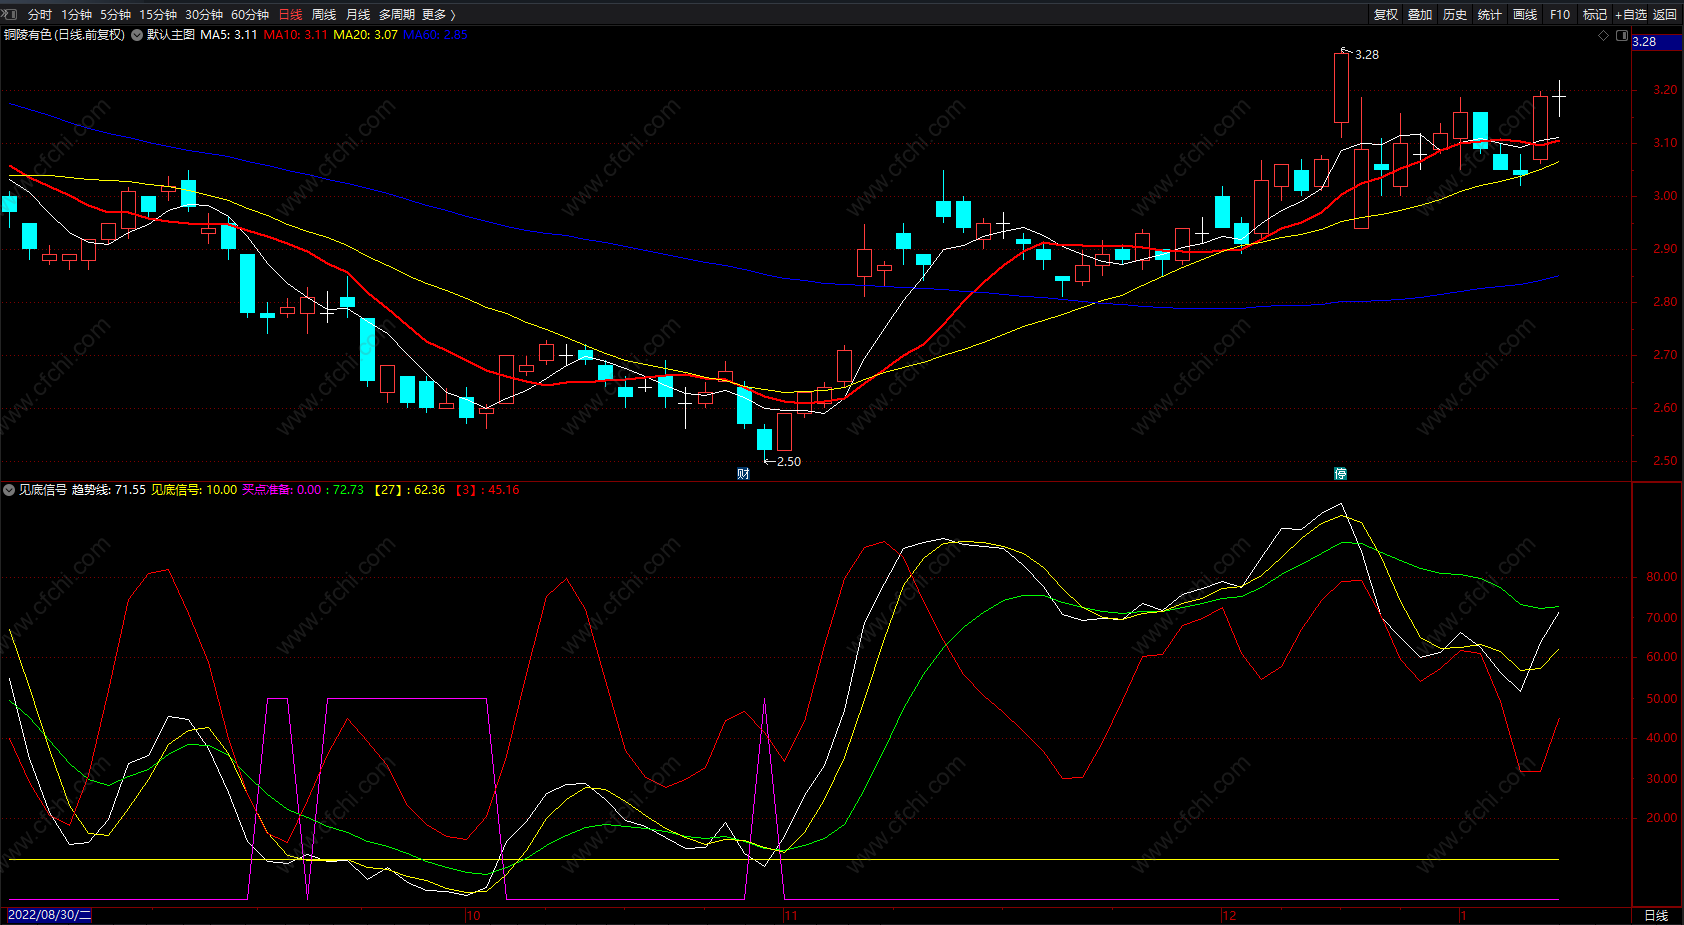Click the diamond icon near the price axis
1684x925 pixels.
pos(1604,36)
